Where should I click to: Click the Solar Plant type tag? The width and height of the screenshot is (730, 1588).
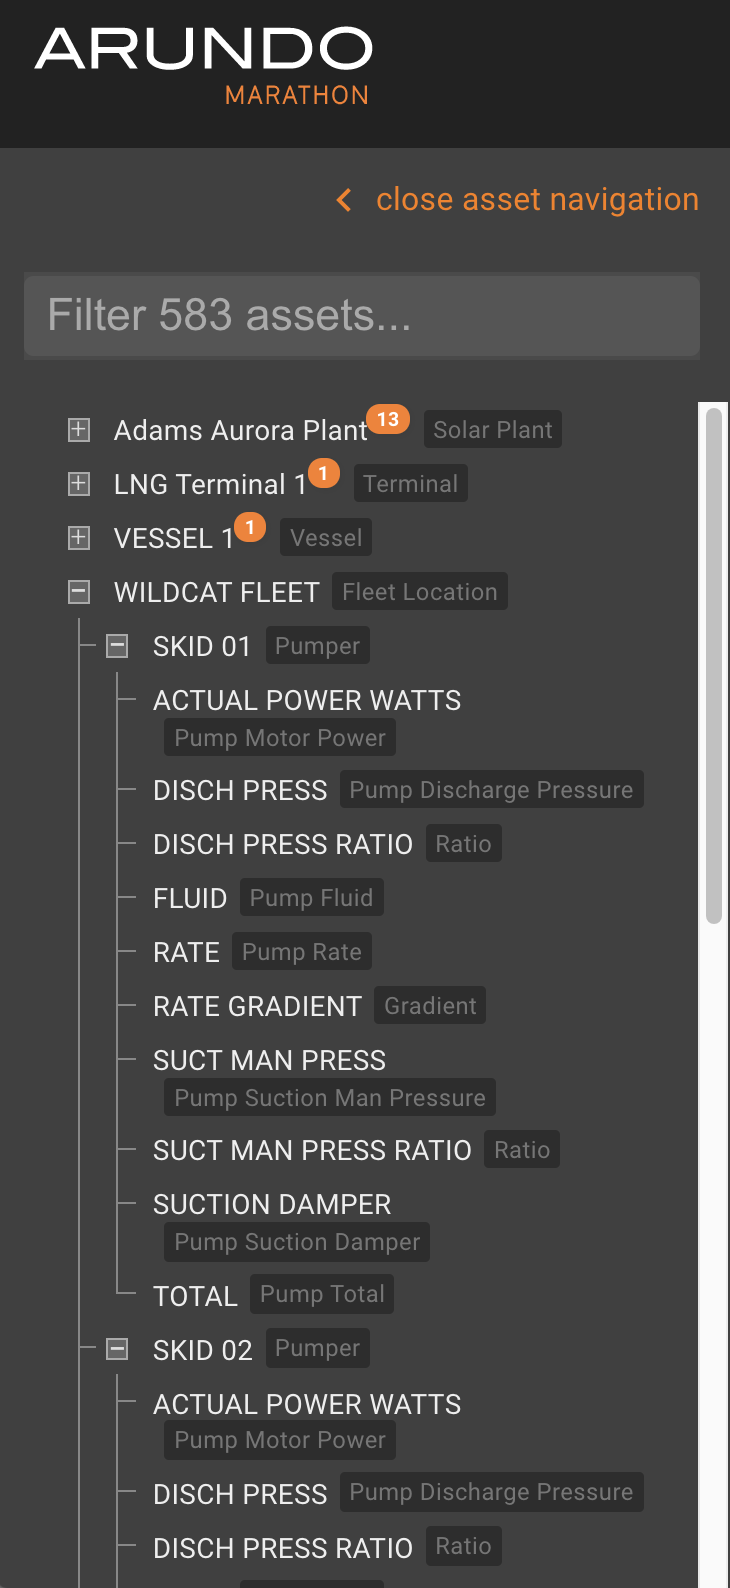coord(492,429)
